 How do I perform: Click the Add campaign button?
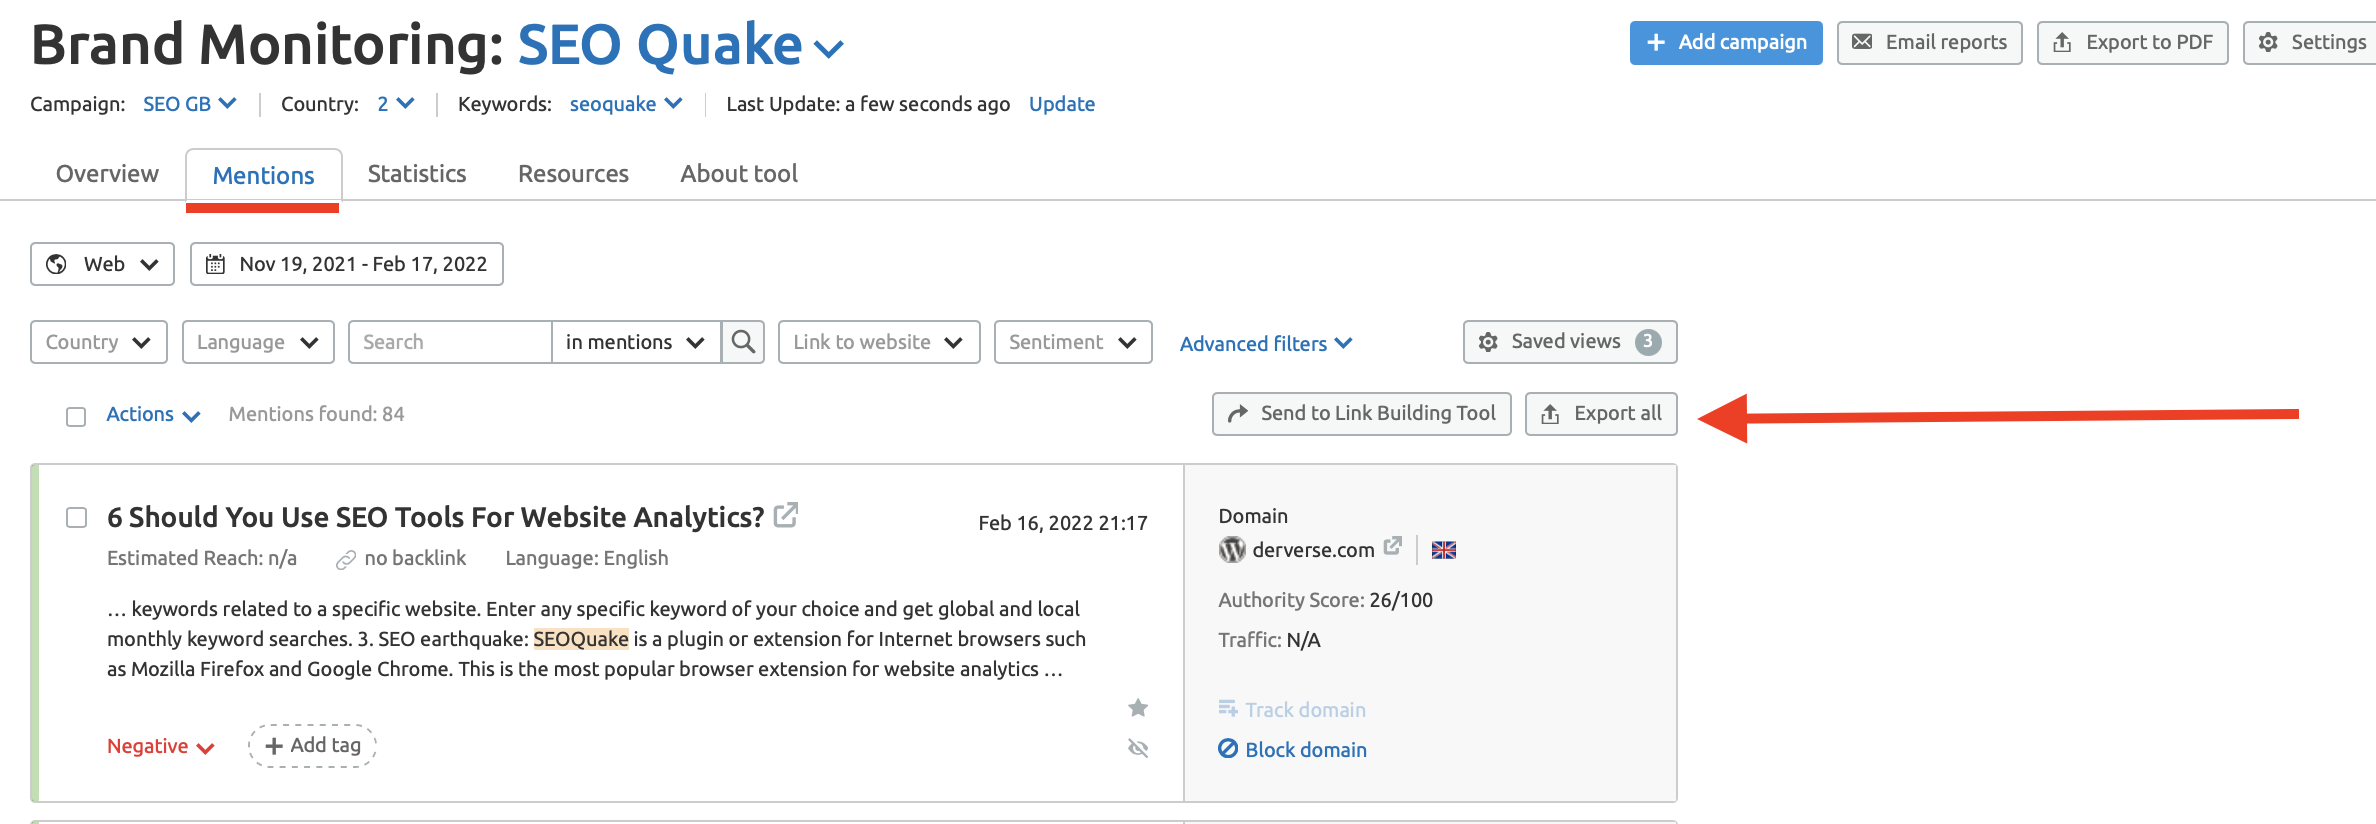click(1726, 43)
